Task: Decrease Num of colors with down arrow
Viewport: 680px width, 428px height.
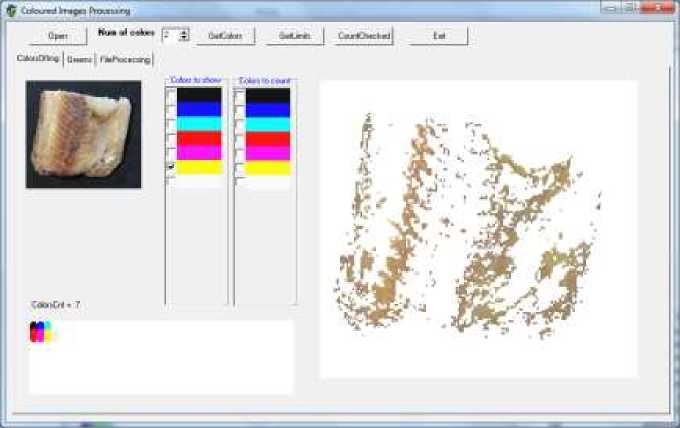Action: coord(184,38)
